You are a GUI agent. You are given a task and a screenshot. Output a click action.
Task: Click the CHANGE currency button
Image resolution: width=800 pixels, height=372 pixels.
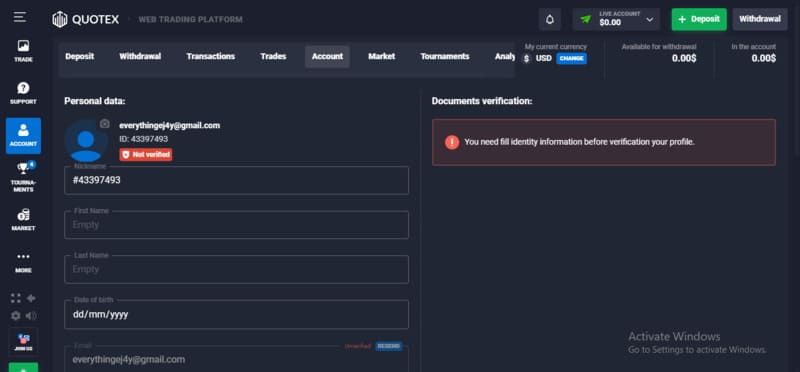(571, 59)
